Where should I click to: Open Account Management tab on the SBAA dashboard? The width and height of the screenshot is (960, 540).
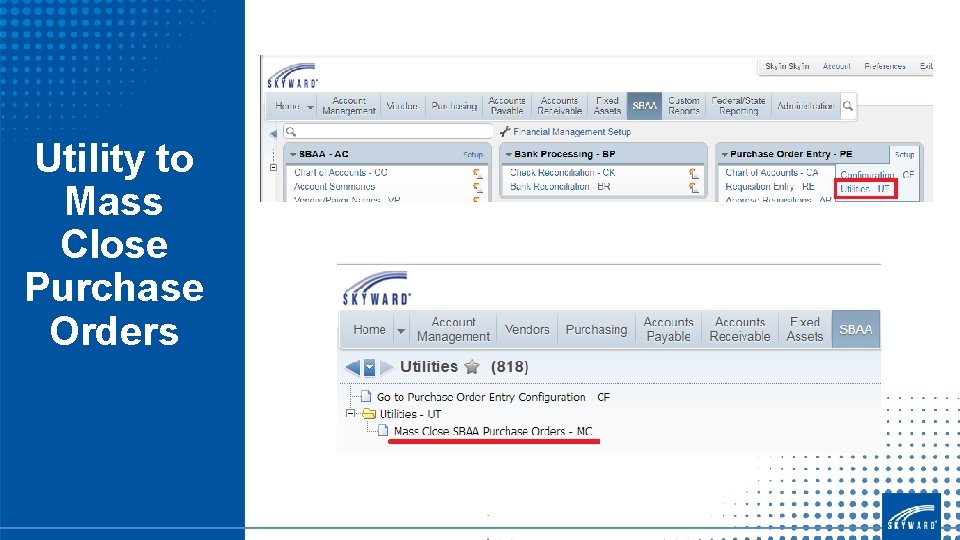click(x=349, y=106)
